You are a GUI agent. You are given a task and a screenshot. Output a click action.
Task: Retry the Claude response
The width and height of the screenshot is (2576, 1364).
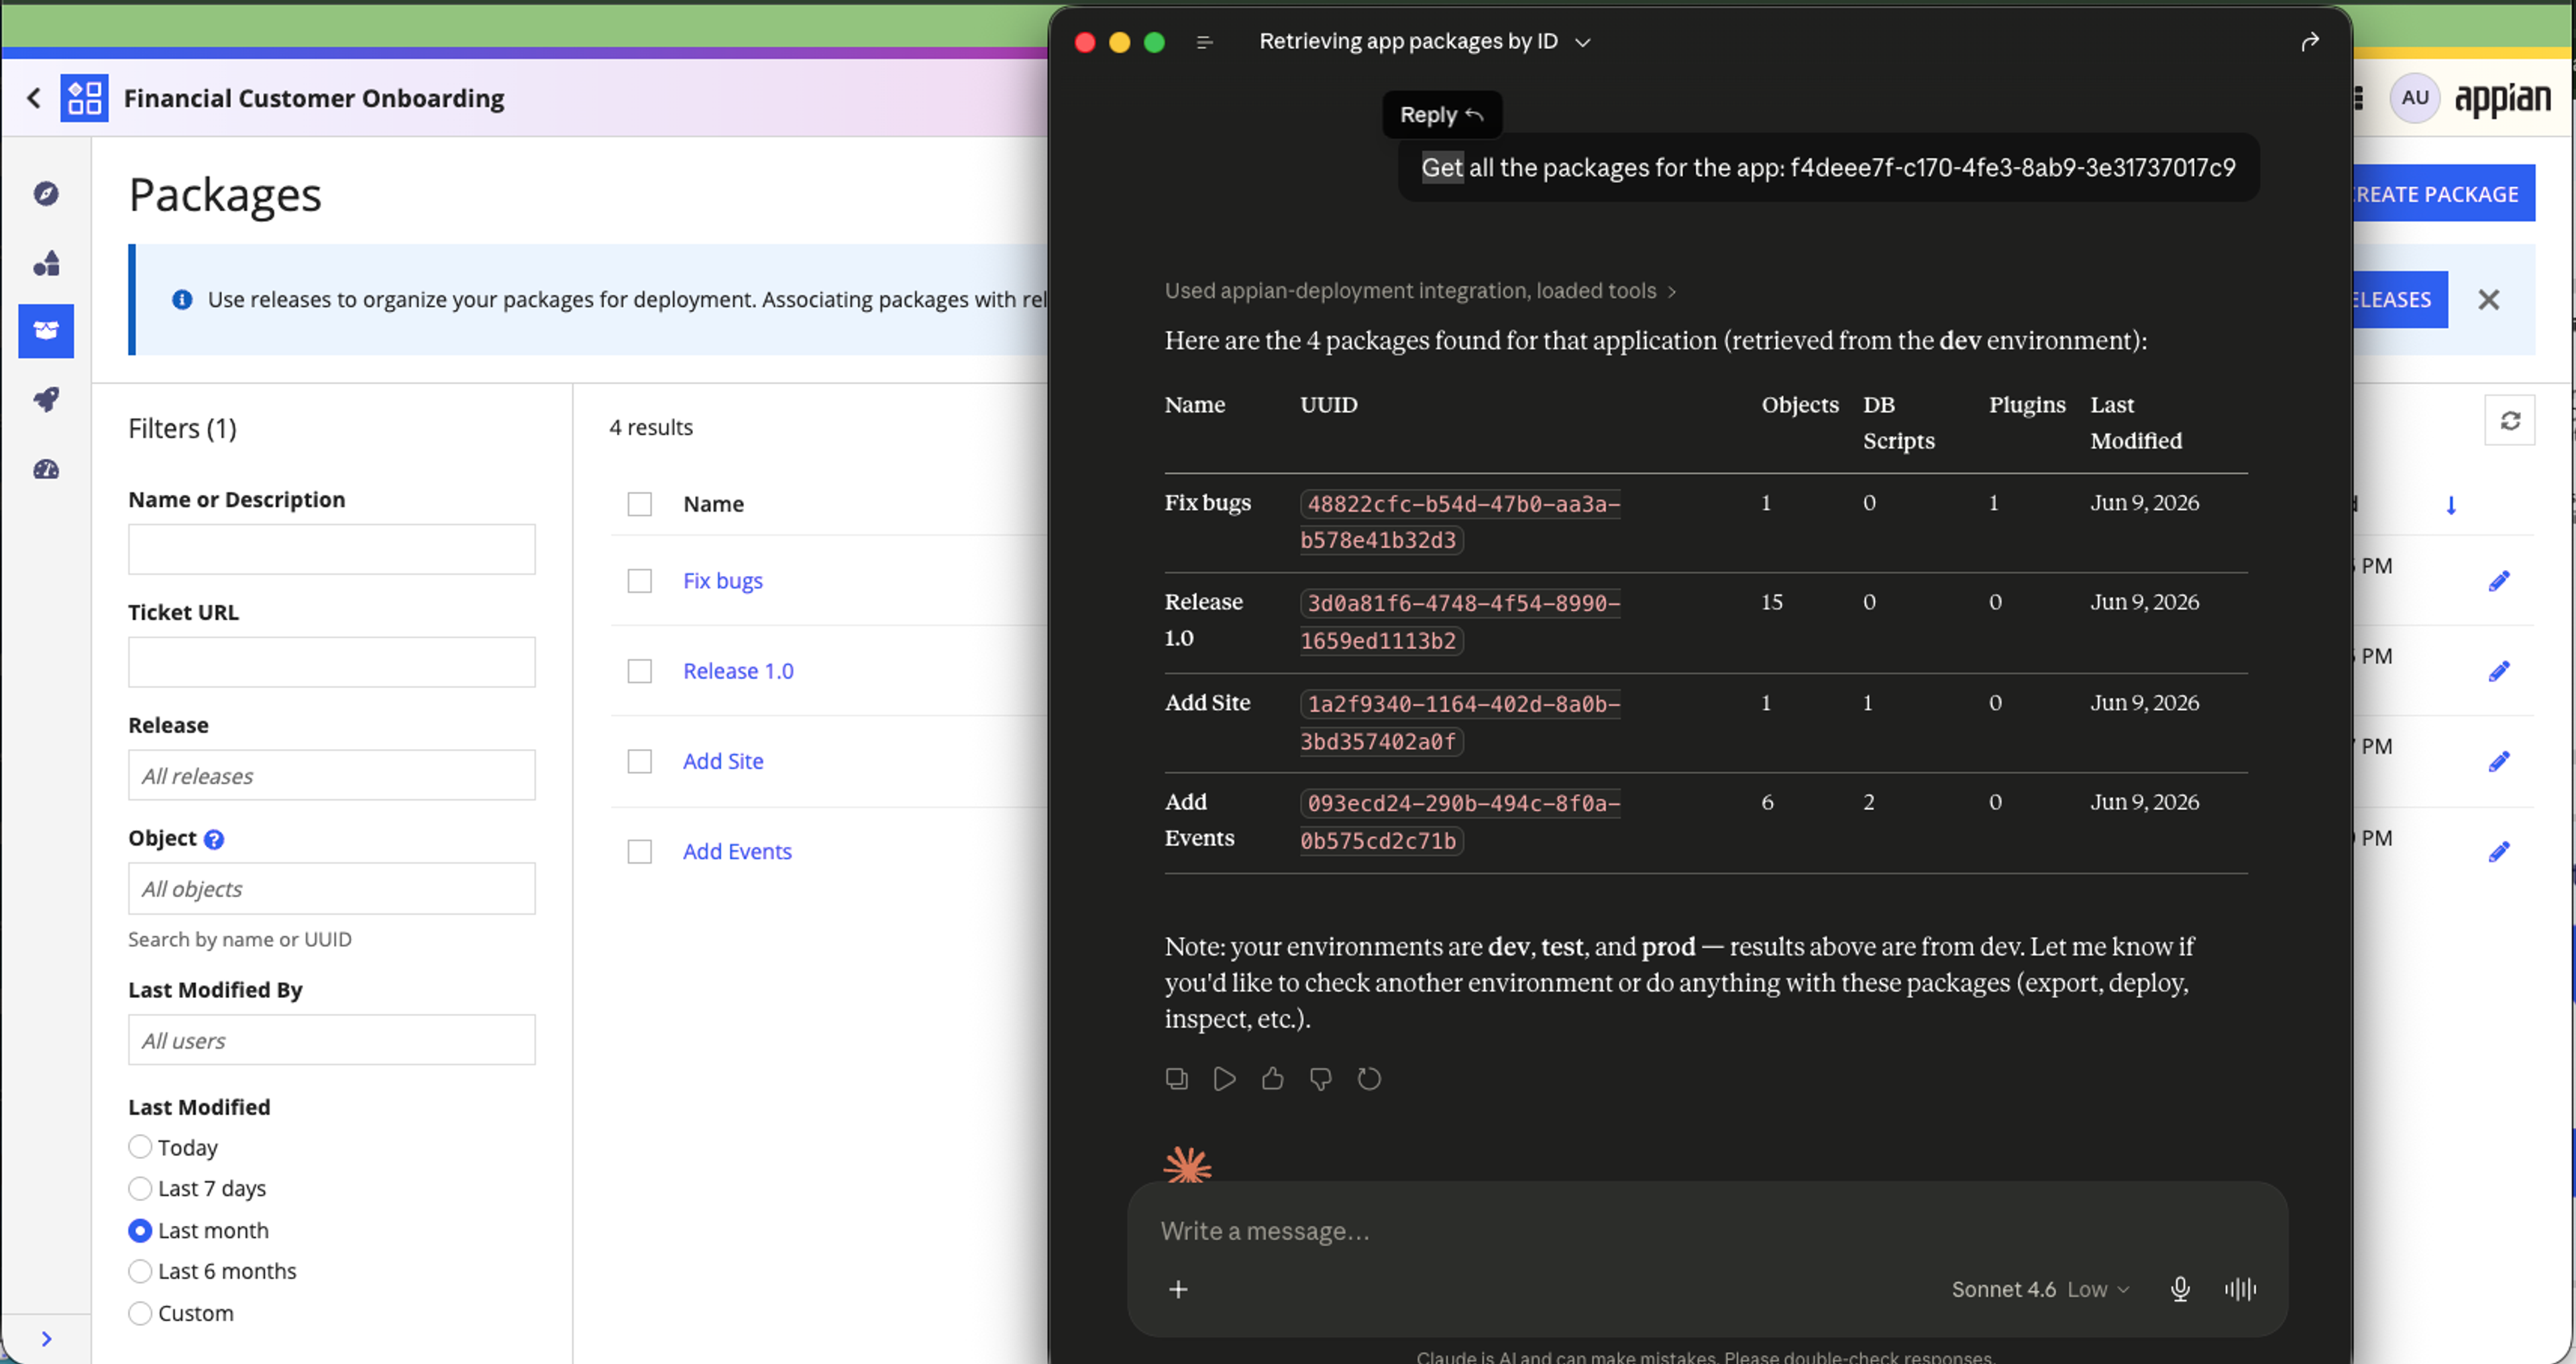(1369, 1079)
